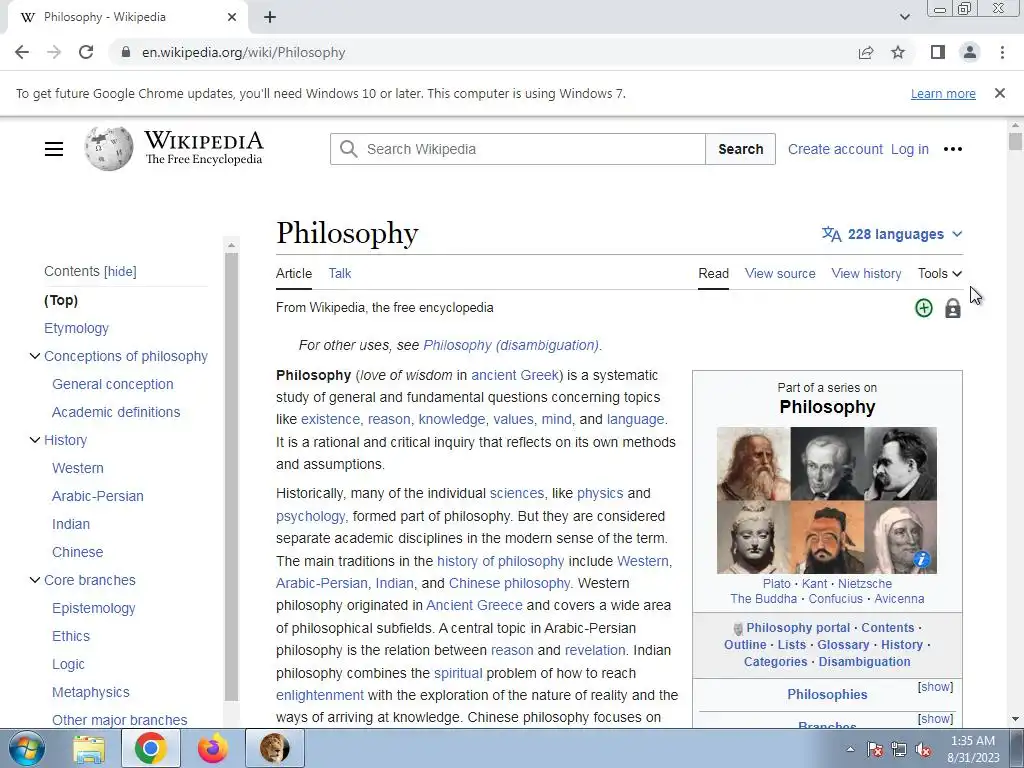This screenshot has height=768, width=1024.
Task: Open the View history tab
Action: pos(866,274)
